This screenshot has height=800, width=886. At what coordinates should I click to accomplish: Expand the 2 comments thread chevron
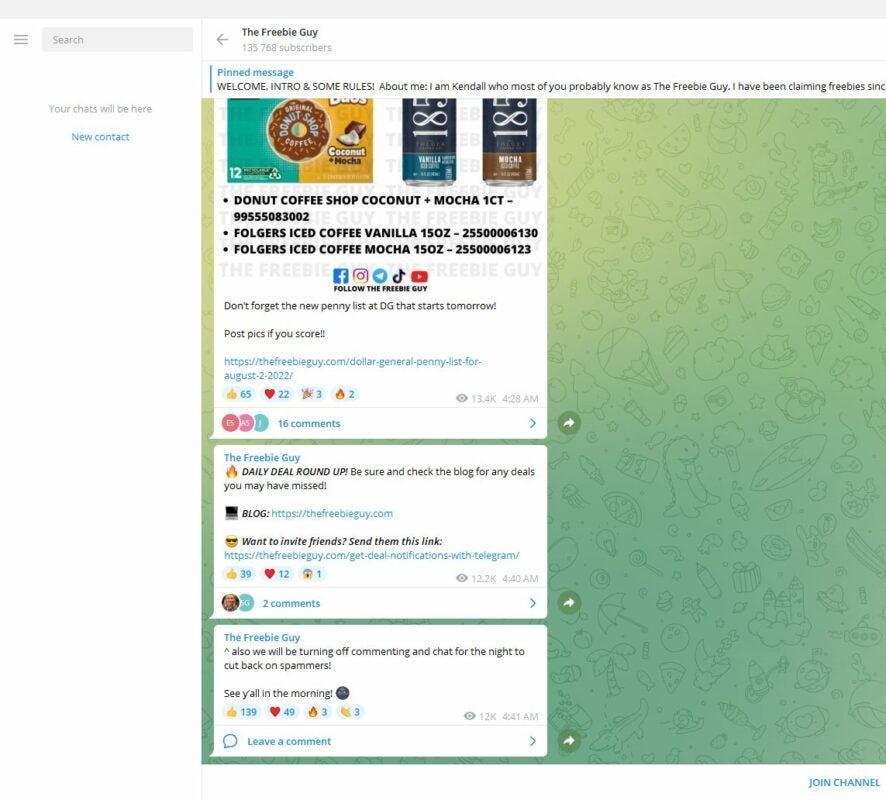coord(532,603)
